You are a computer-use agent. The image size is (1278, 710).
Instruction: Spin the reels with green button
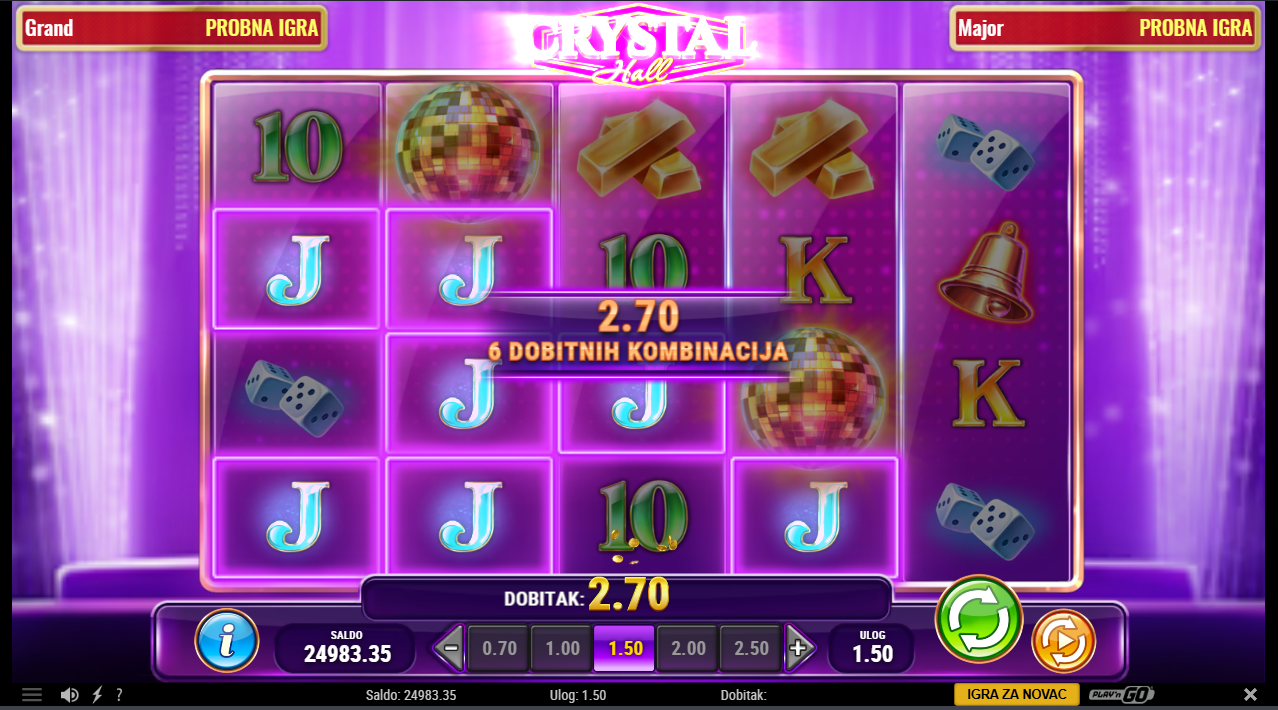click(x=978, y=619)
